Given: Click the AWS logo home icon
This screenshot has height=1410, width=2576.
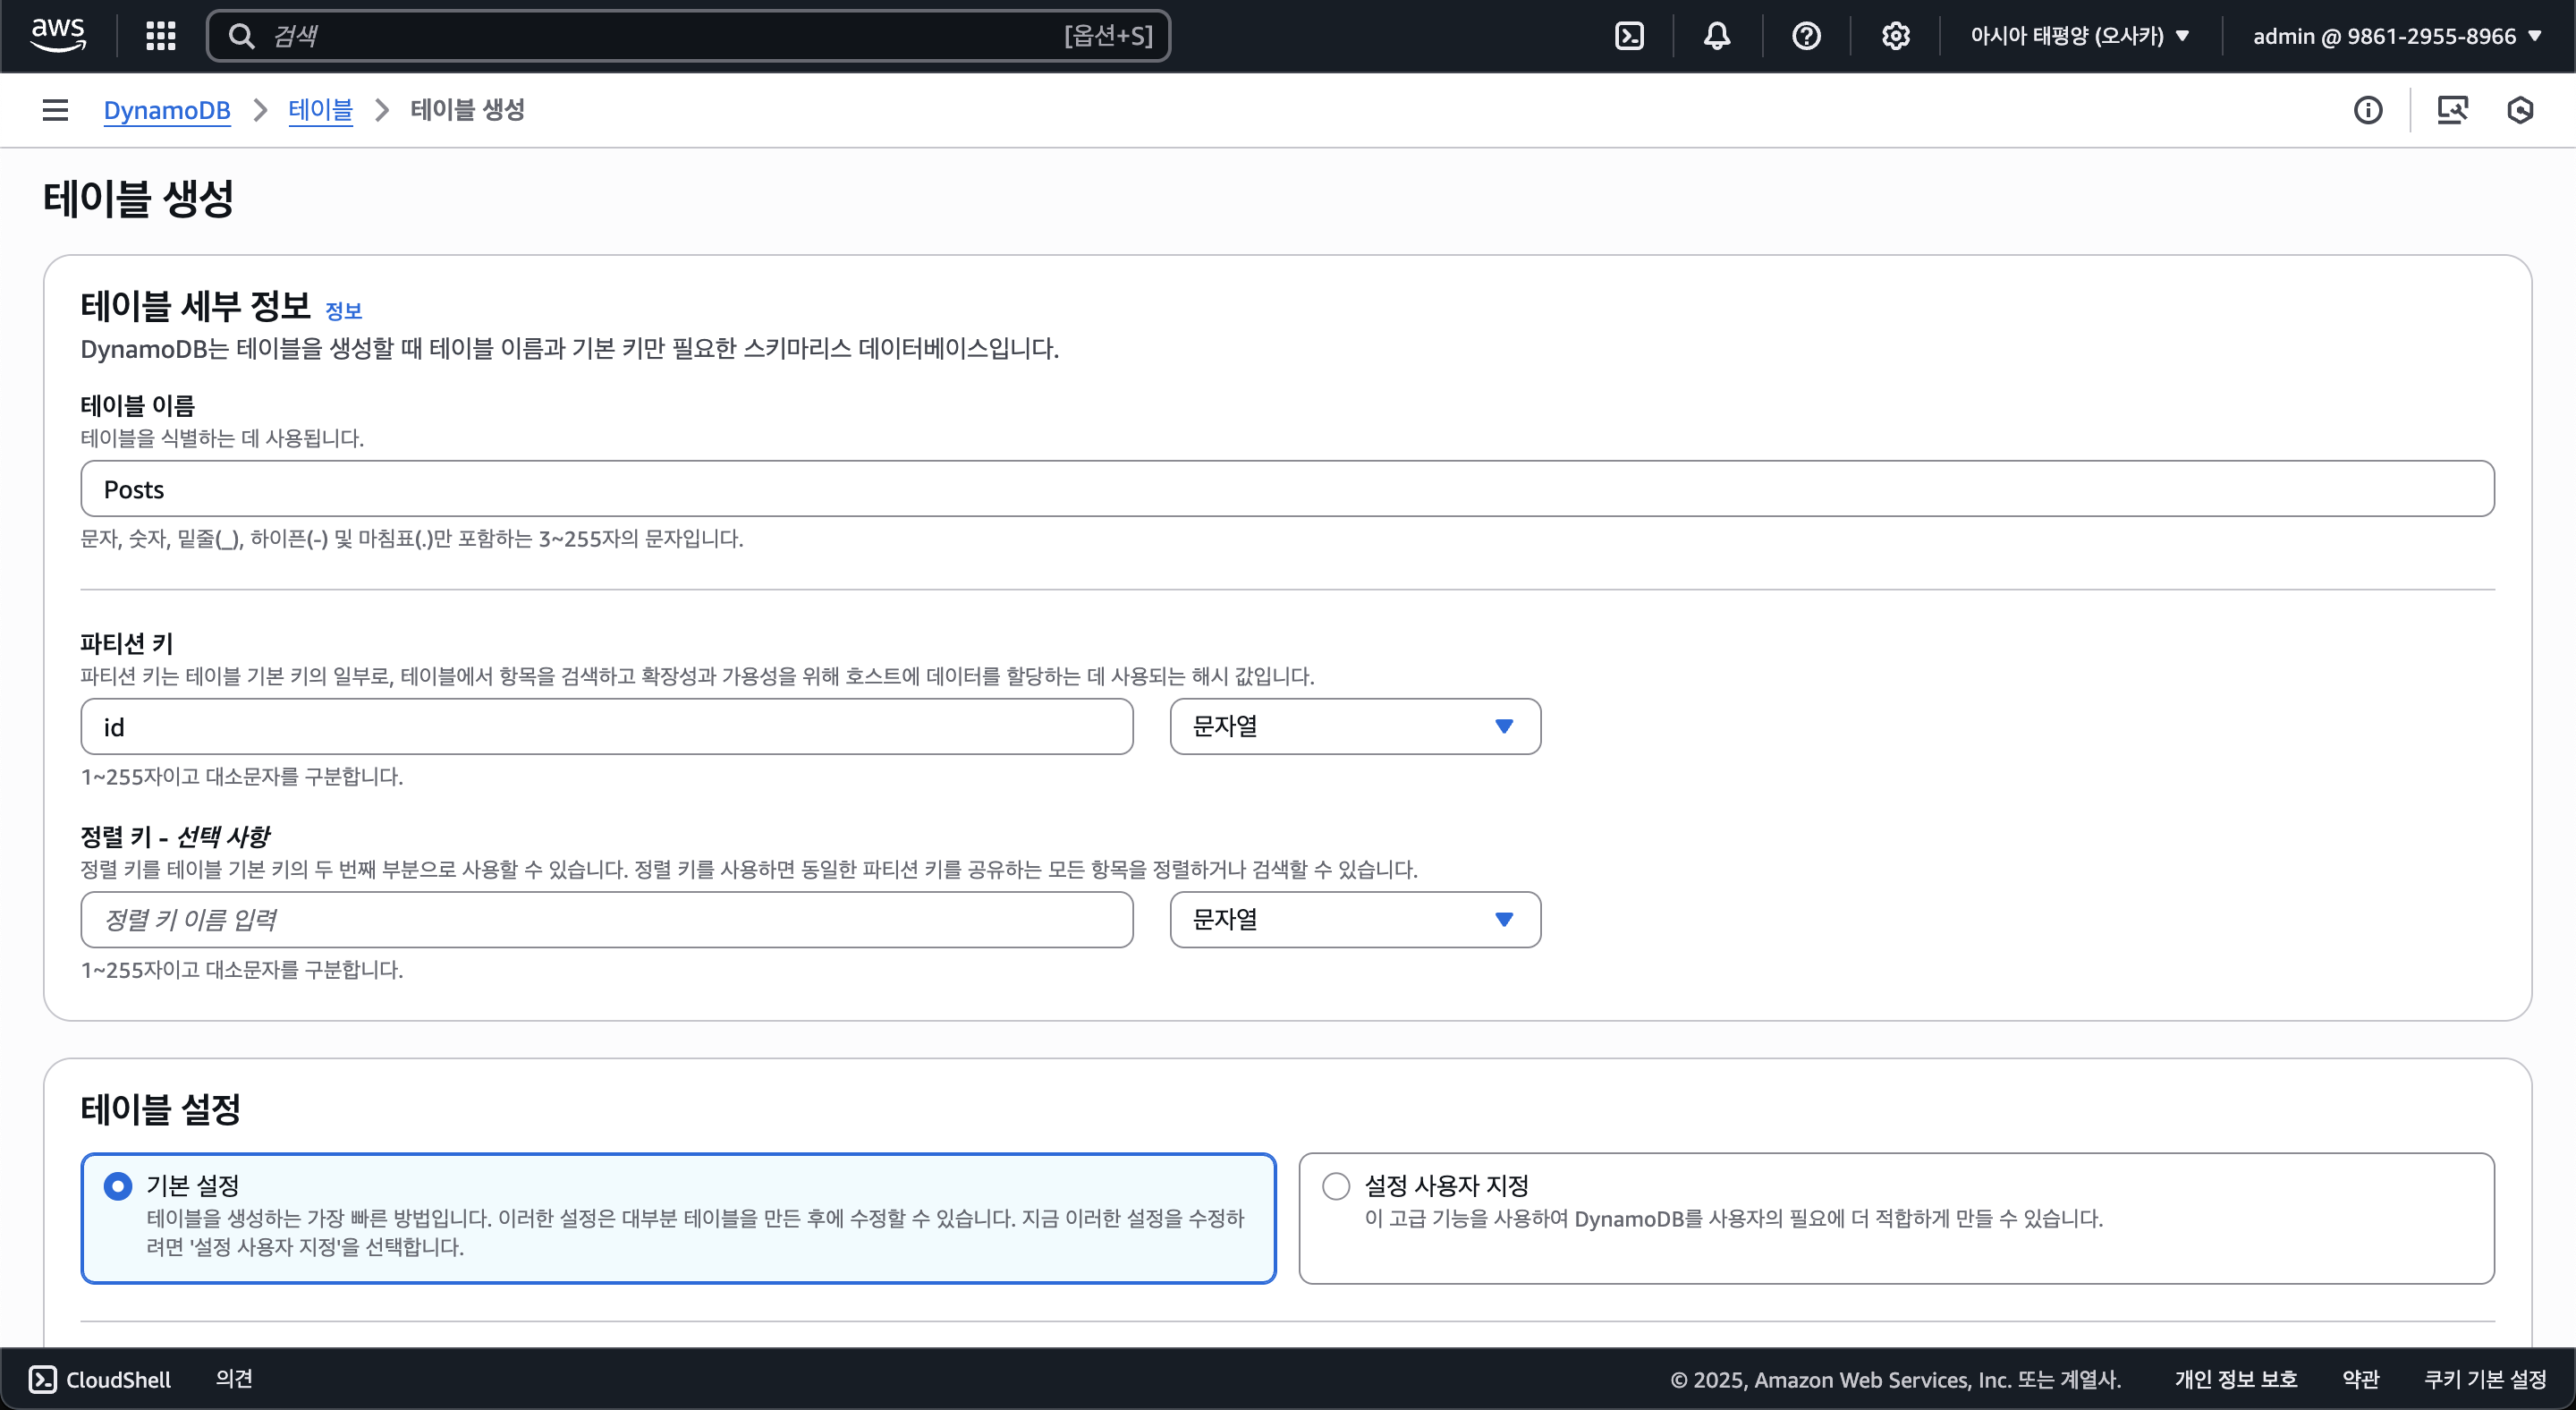Looking at the screenshot, I should (x=58, y=35).
